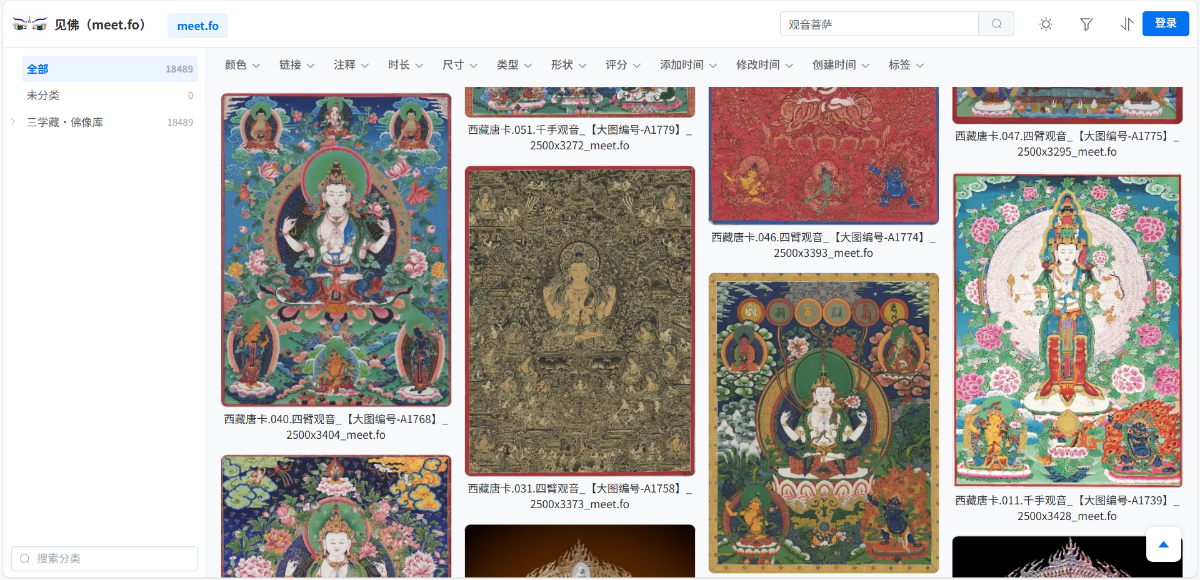Toggle the light/dark theme sun icon
Screen dimensions: 1200x580
pyautogui.click(x=1046, y=24)
